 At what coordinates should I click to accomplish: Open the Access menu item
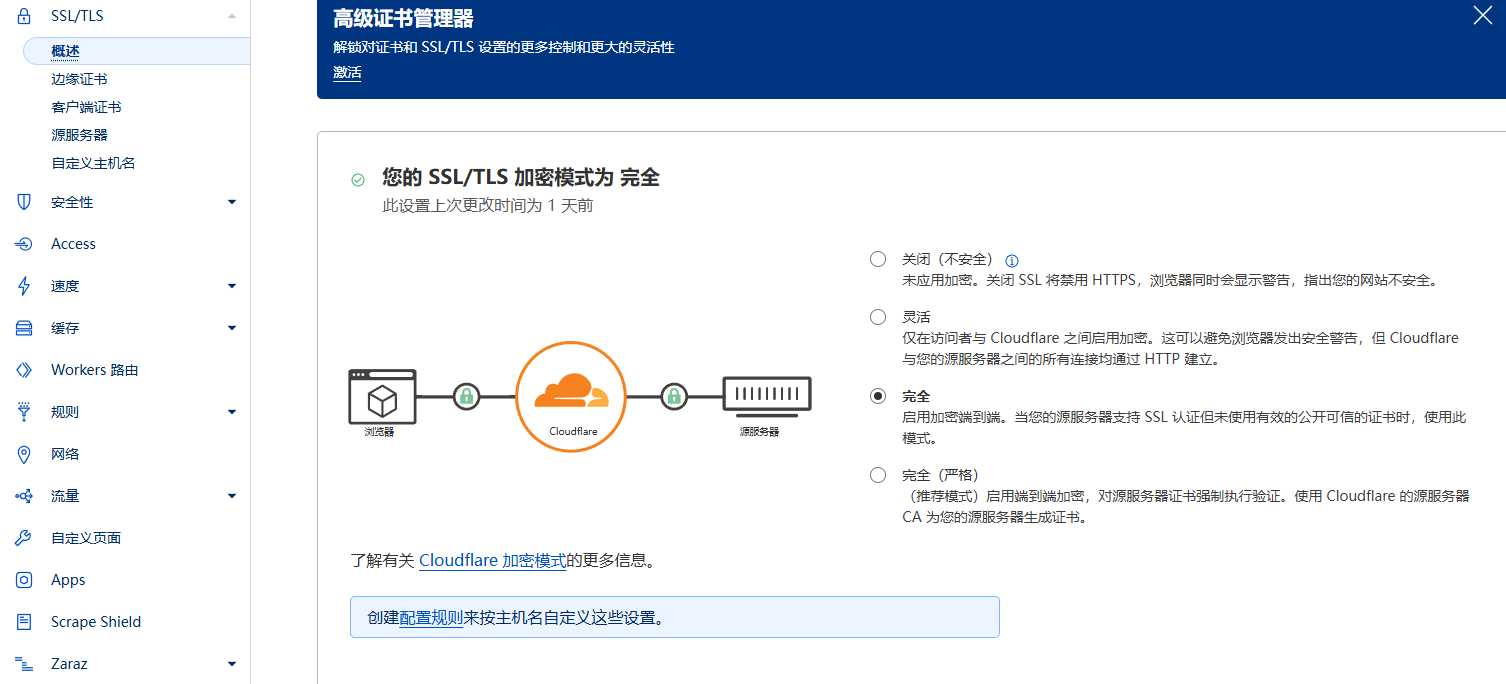point(73,244)
